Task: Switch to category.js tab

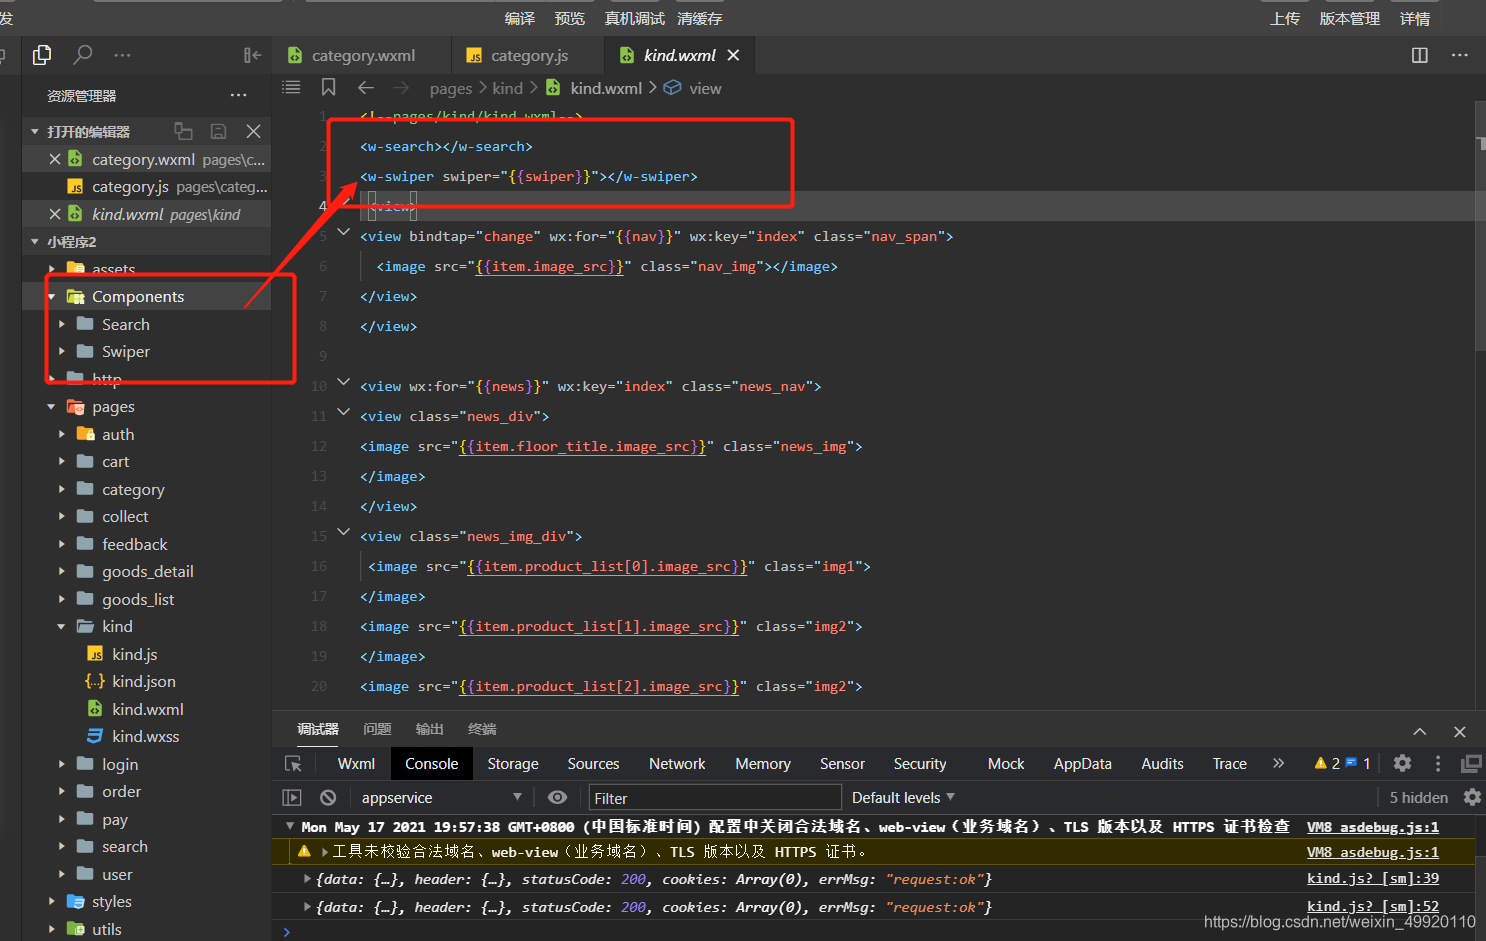Action: pos(528,55)
